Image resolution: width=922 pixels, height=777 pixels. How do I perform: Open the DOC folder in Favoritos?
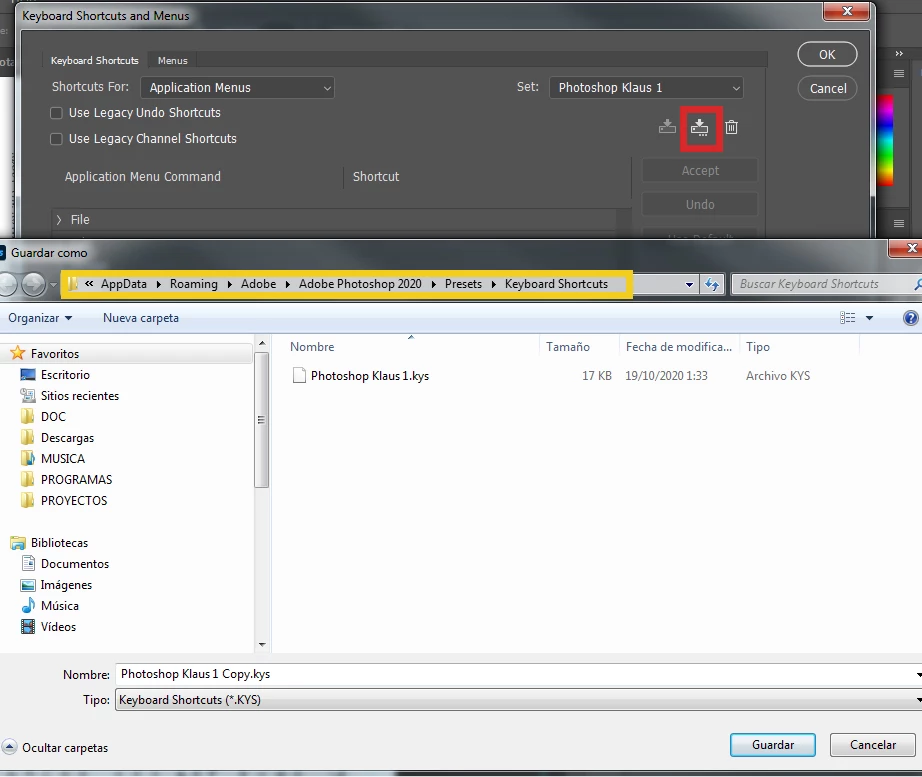(53, 417)
